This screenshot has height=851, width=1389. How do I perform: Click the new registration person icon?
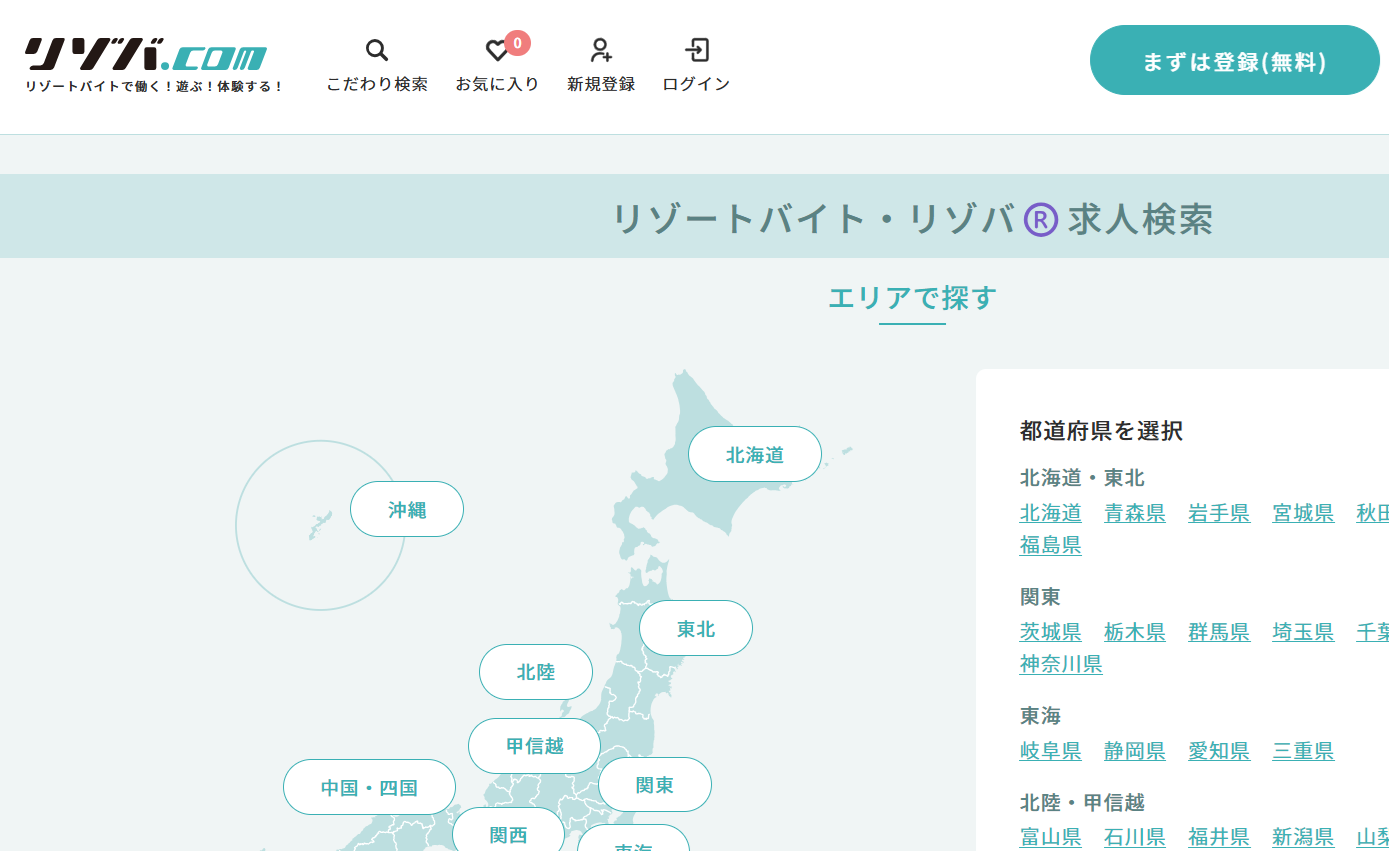(x=600, y=50)
